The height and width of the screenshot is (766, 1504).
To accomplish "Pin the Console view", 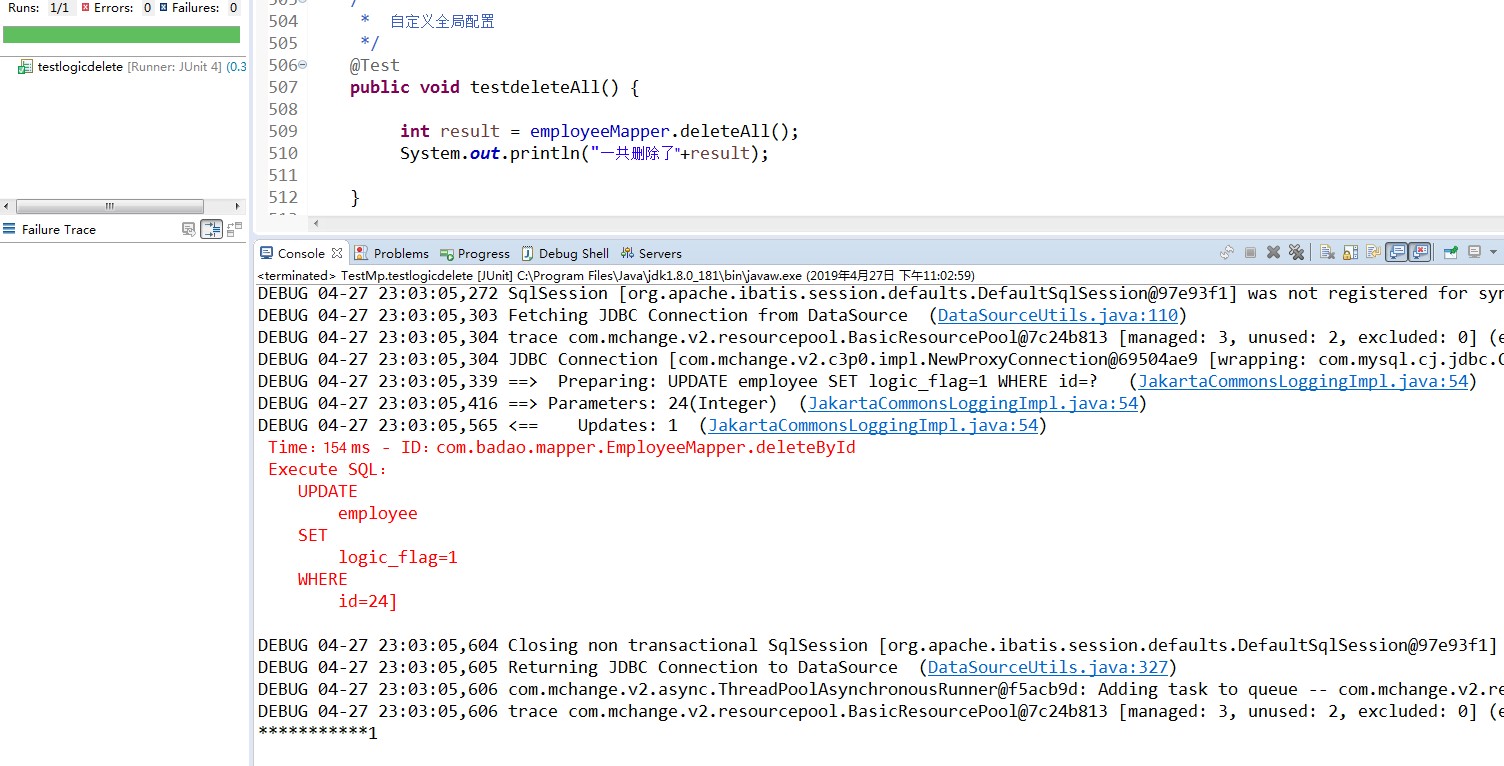I will (x=1451, y=252).
